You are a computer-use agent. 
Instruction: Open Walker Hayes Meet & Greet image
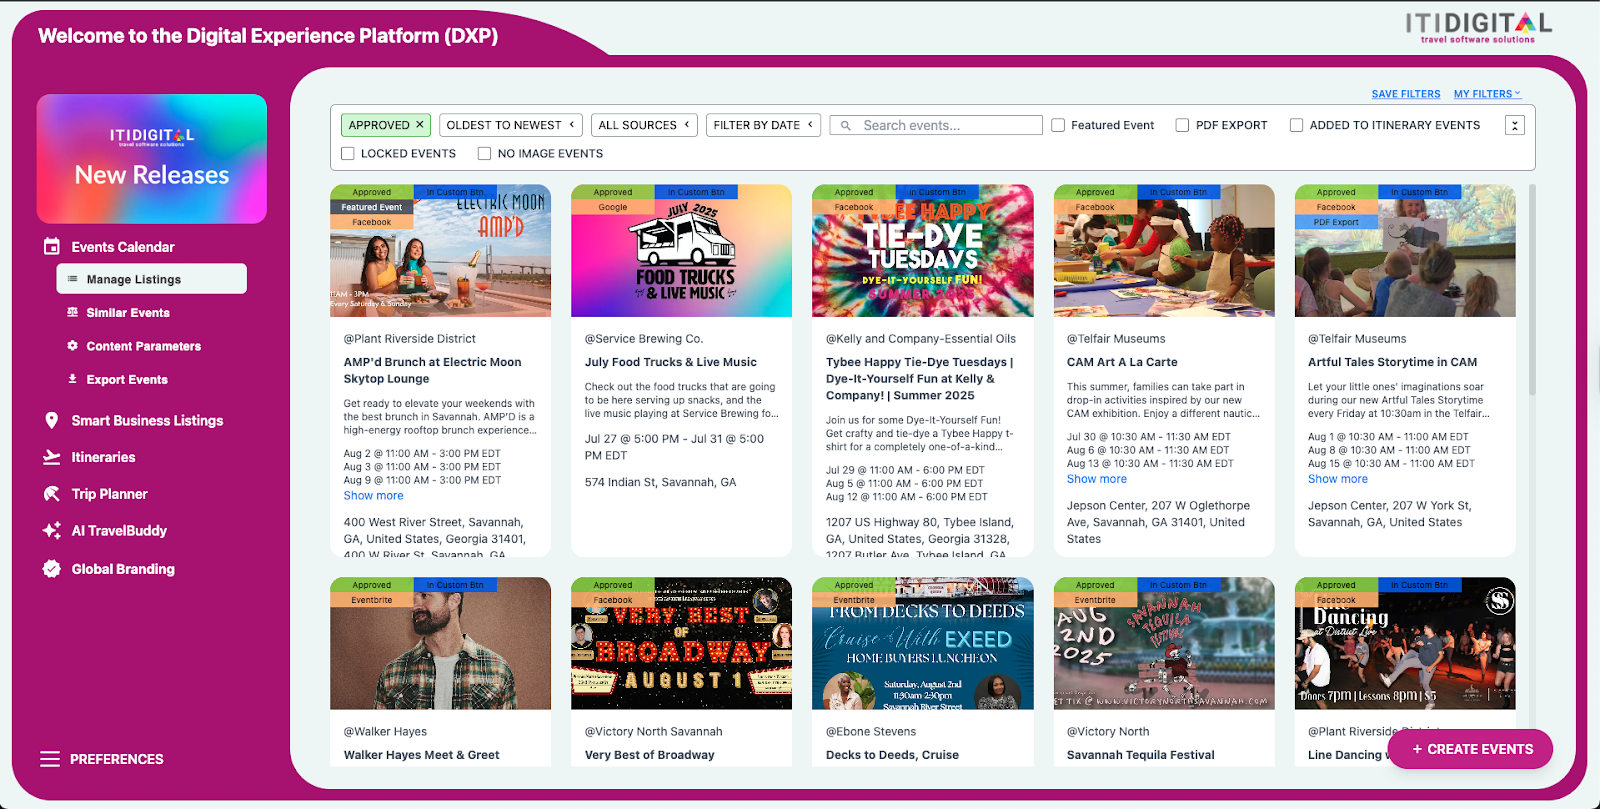(440, 643)
